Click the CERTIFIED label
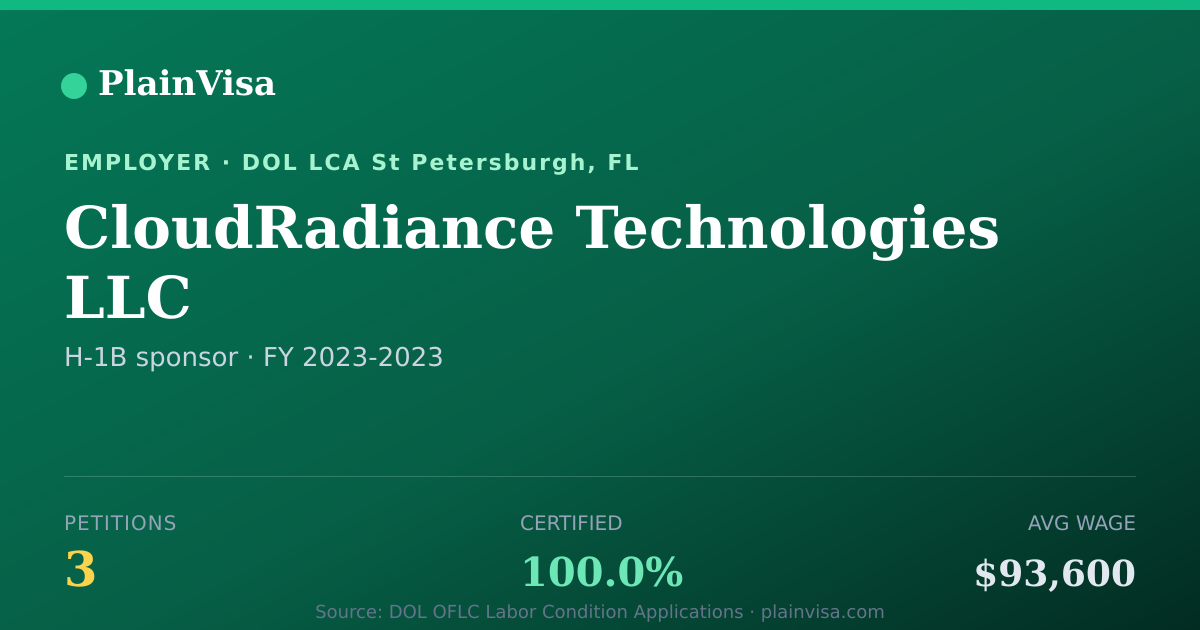The height and width of the screenshot is (630, 1200). coord(571,524)
